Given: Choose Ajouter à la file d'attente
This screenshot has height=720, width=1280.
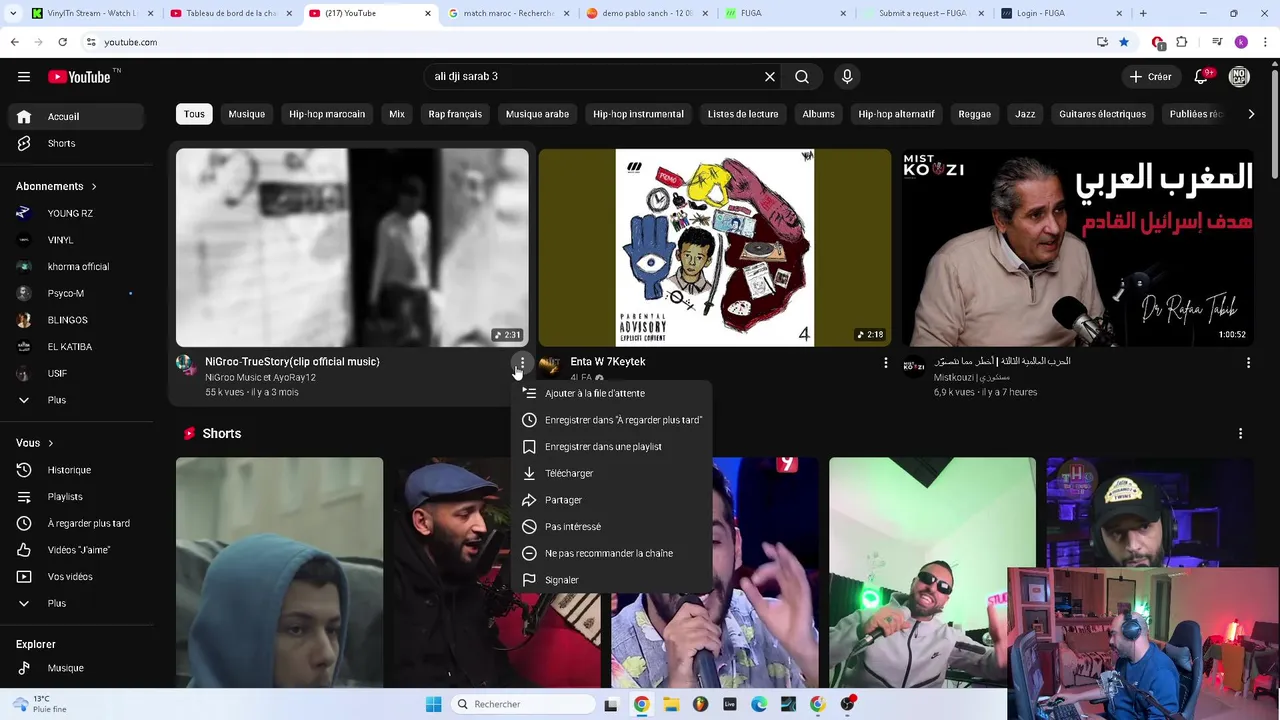Looking at the screenshot, I should click(611, 393).
